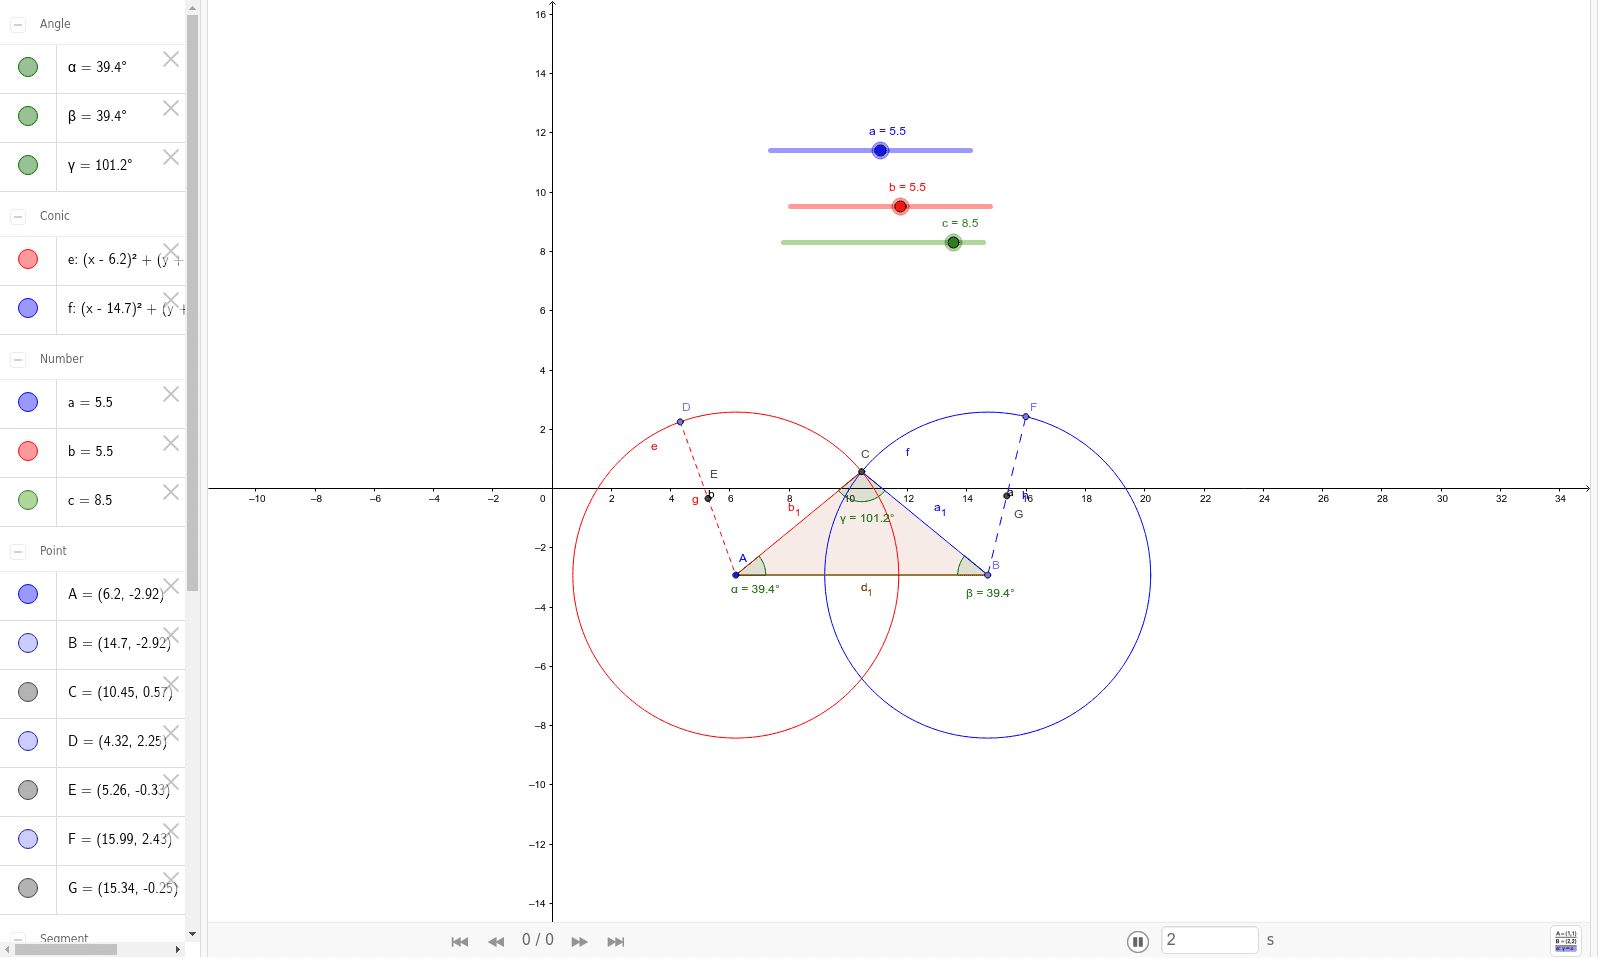Screen dimensions: 1600x959
Task: Toggle visibility of point G in list
Action: coord(28,888)
